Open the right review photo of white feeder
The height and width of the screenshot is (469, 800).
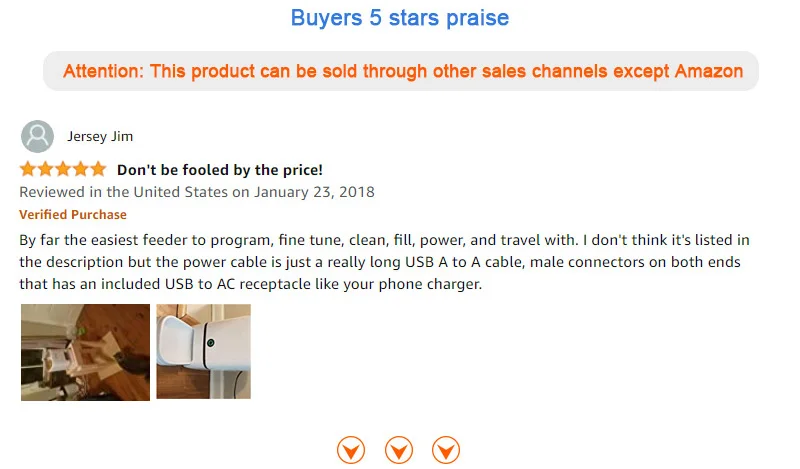click(203, 352)
